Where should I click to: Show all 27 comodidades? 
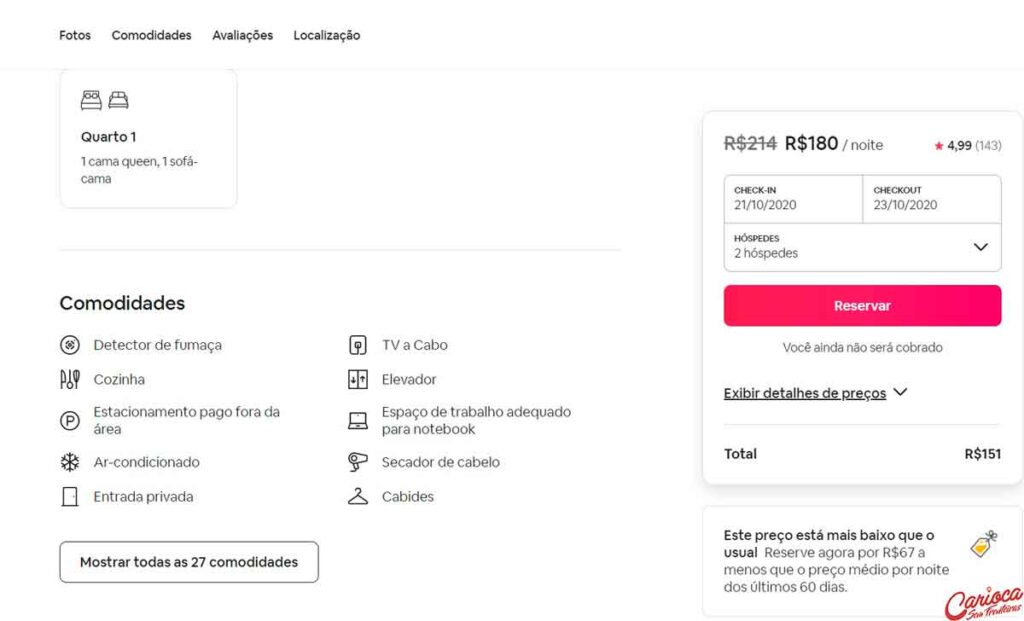189,562
